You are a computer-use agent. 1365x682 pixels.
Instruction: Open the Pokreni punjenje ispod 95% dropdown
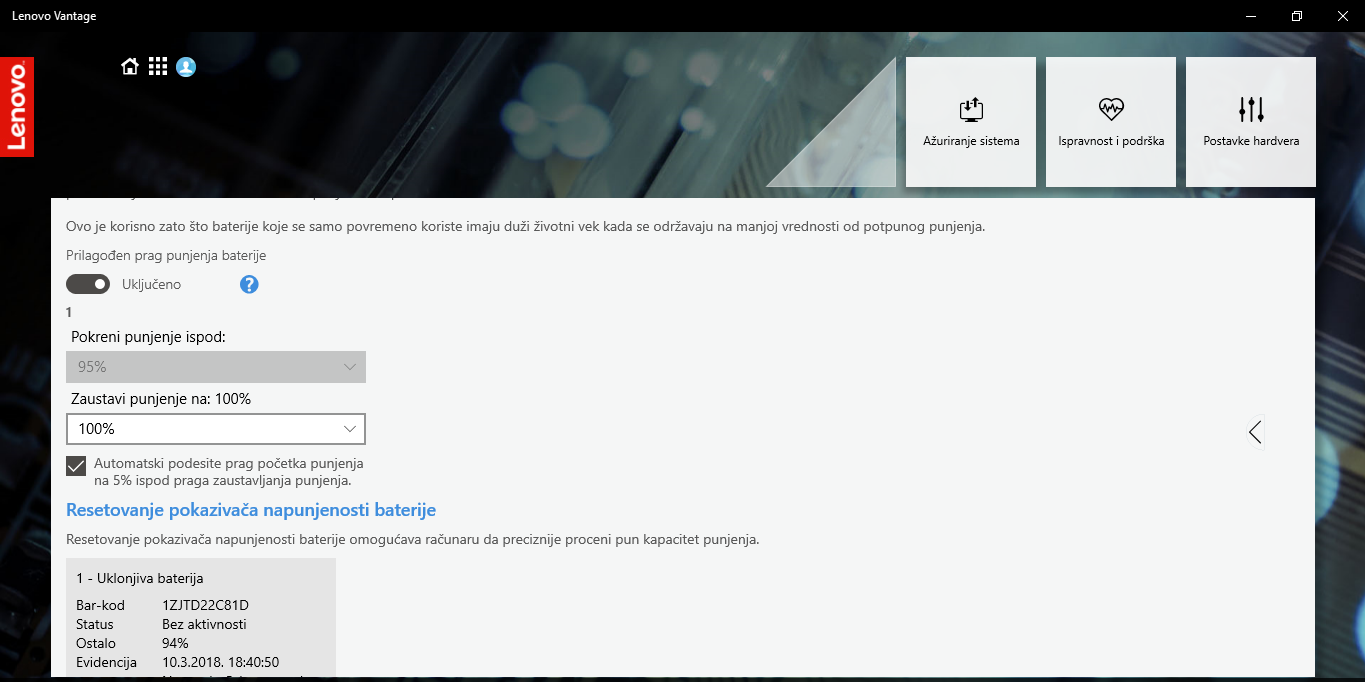point(216,367)
